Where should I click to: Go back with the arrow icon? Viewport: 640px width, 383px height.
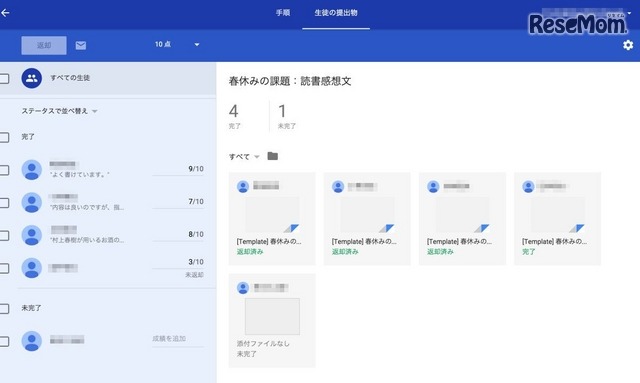(5, 13)
